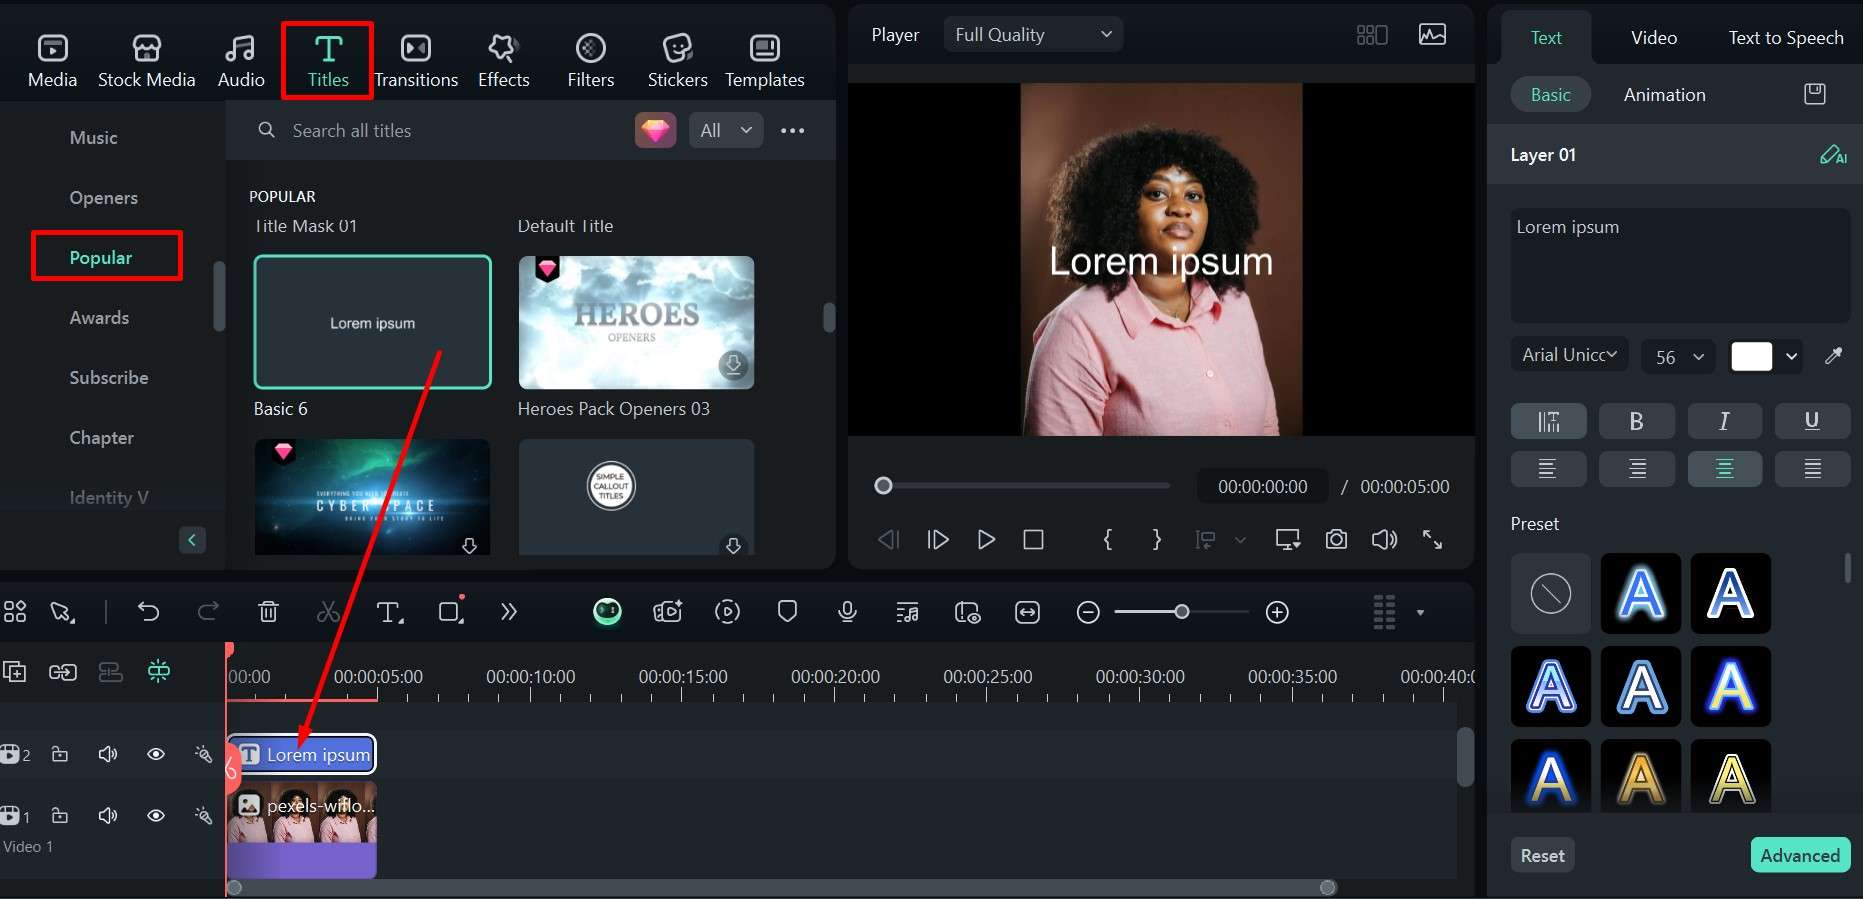Open the timeline track layout dropdown

pos(1420,612)
